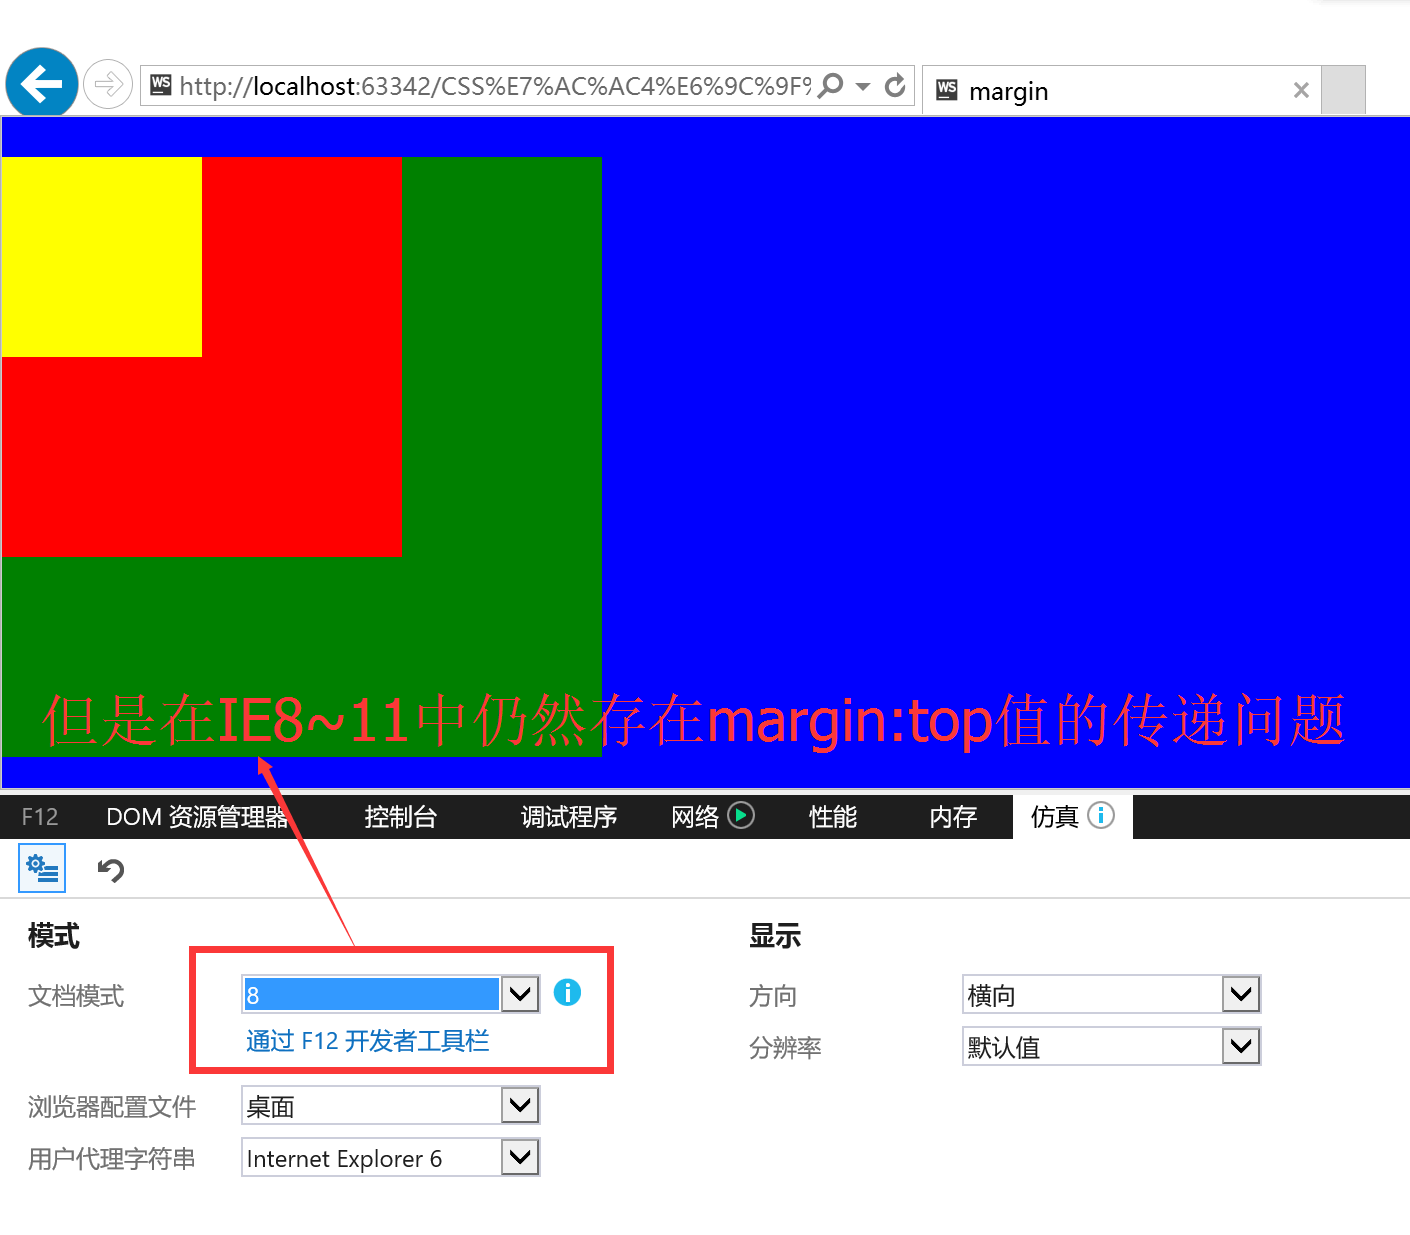Image resolution: width=1410 pixels, height=1235 pixels.
Task: Click the 分辨率 label
Action: [785, 1048]
